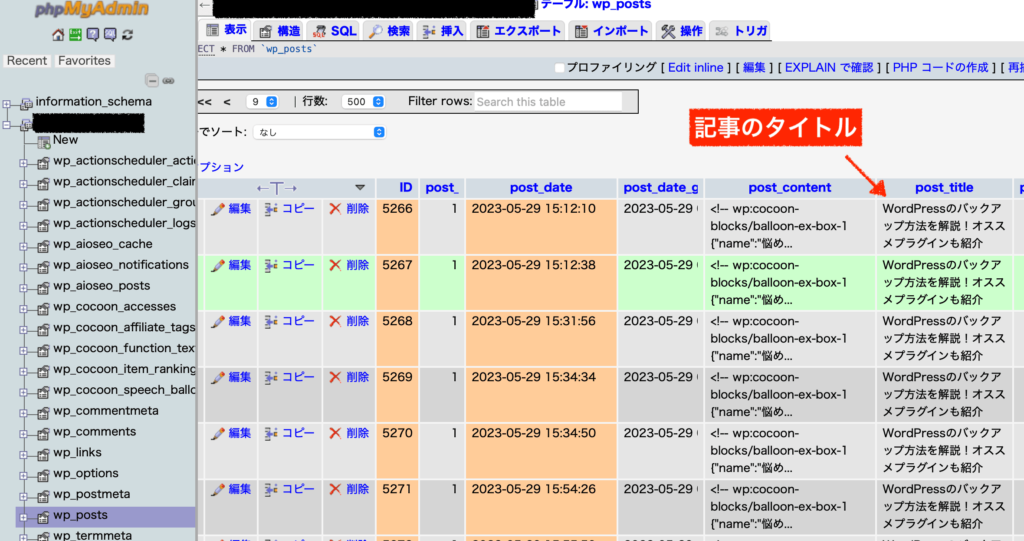
Task: Open the wp_cocoon_accesses table
Action: coord(115,306)
